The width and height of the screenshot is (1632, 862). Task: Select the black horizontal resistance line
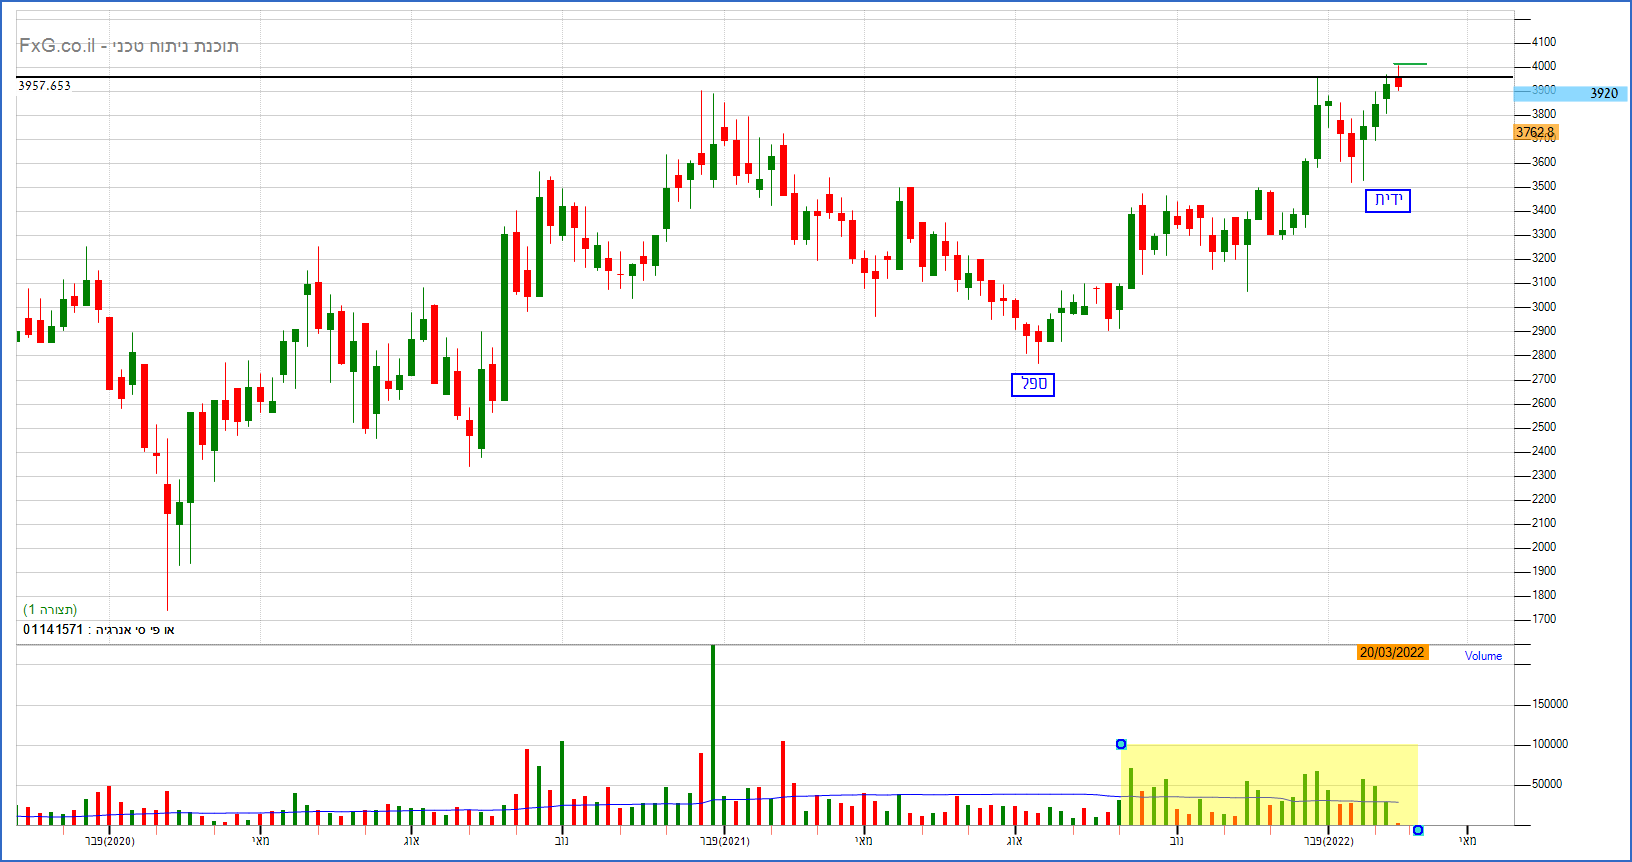click(x=765, y=77)
